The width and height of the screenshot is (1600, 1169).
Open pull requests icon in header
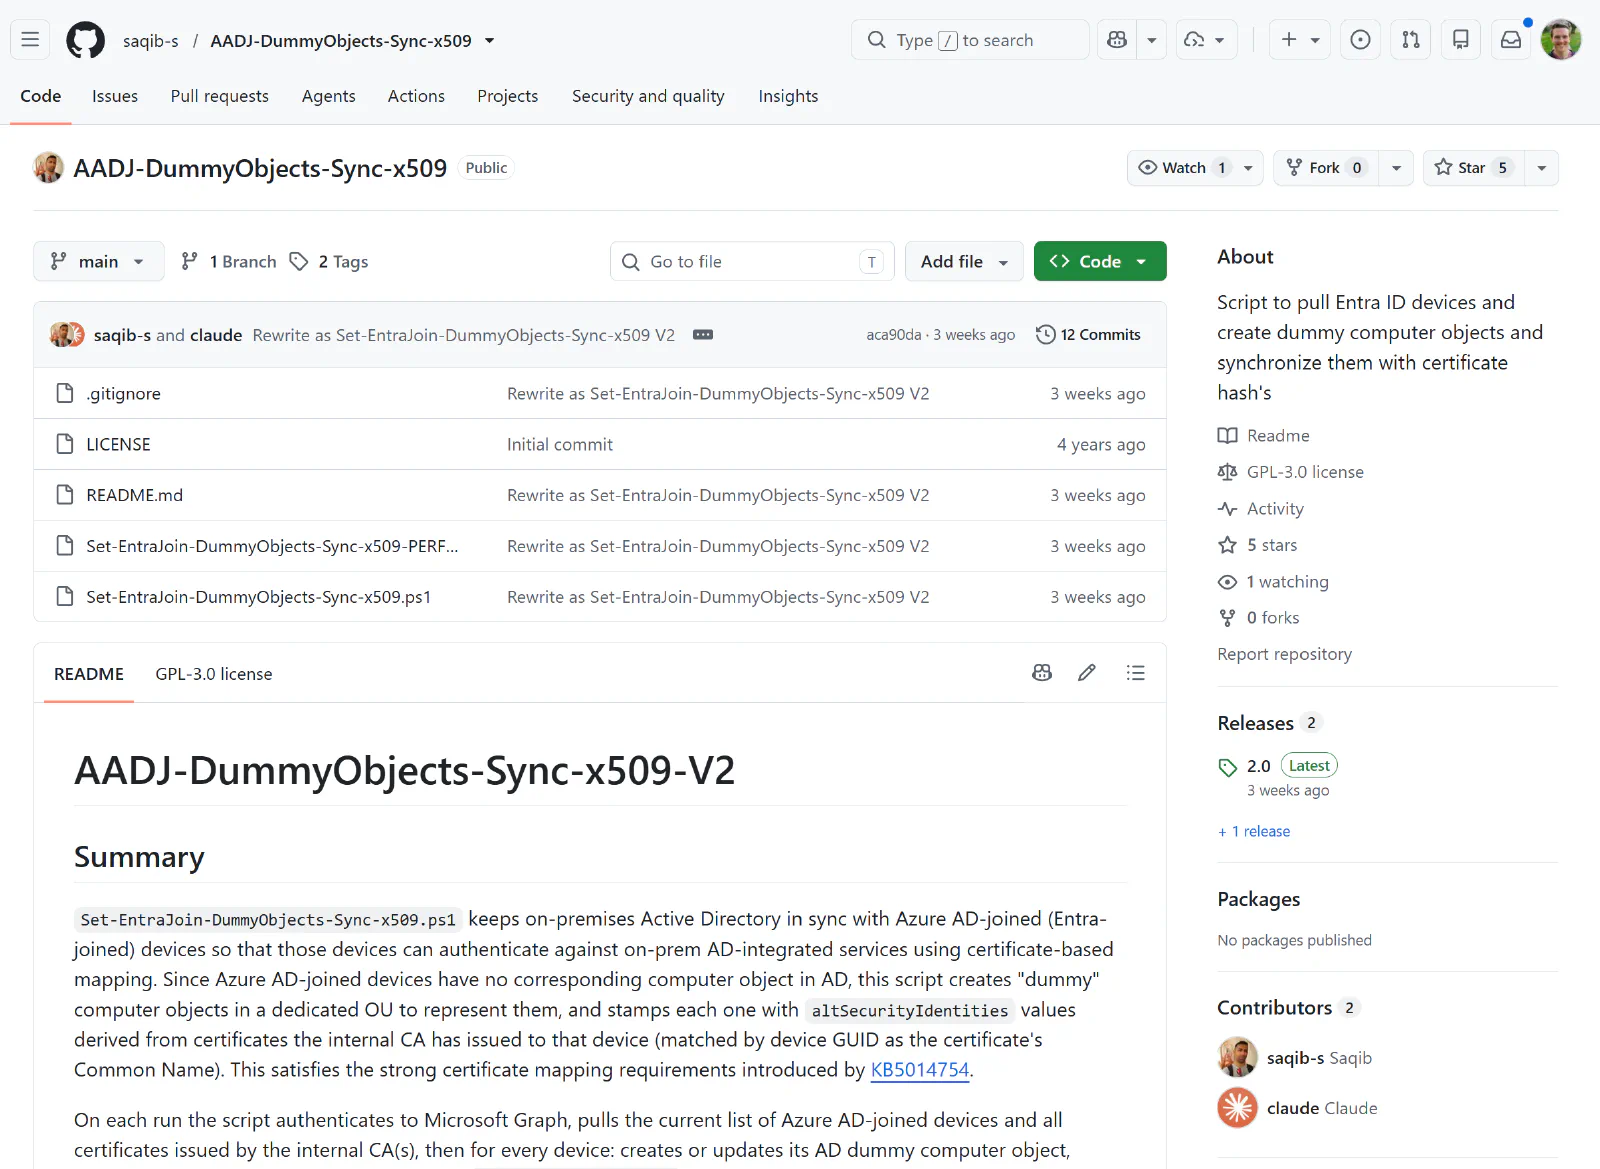click(1410, 40)
